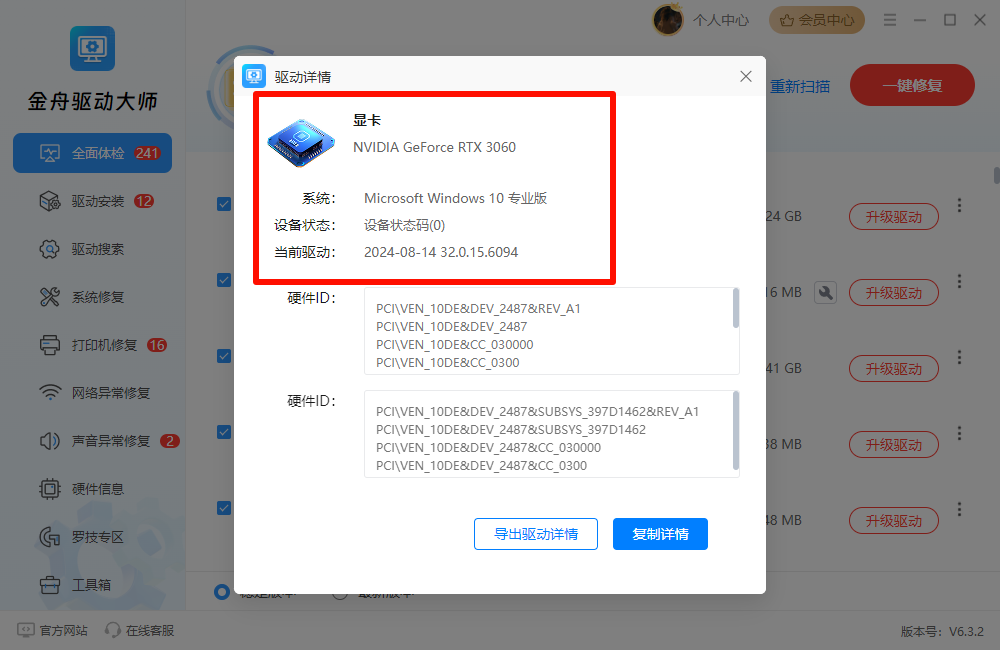1000x650 pixels.
Task: Click the hardware ID PCI\VEN_10DE&DEV_2487&REV_A1
Action: [x=478, y=309]
